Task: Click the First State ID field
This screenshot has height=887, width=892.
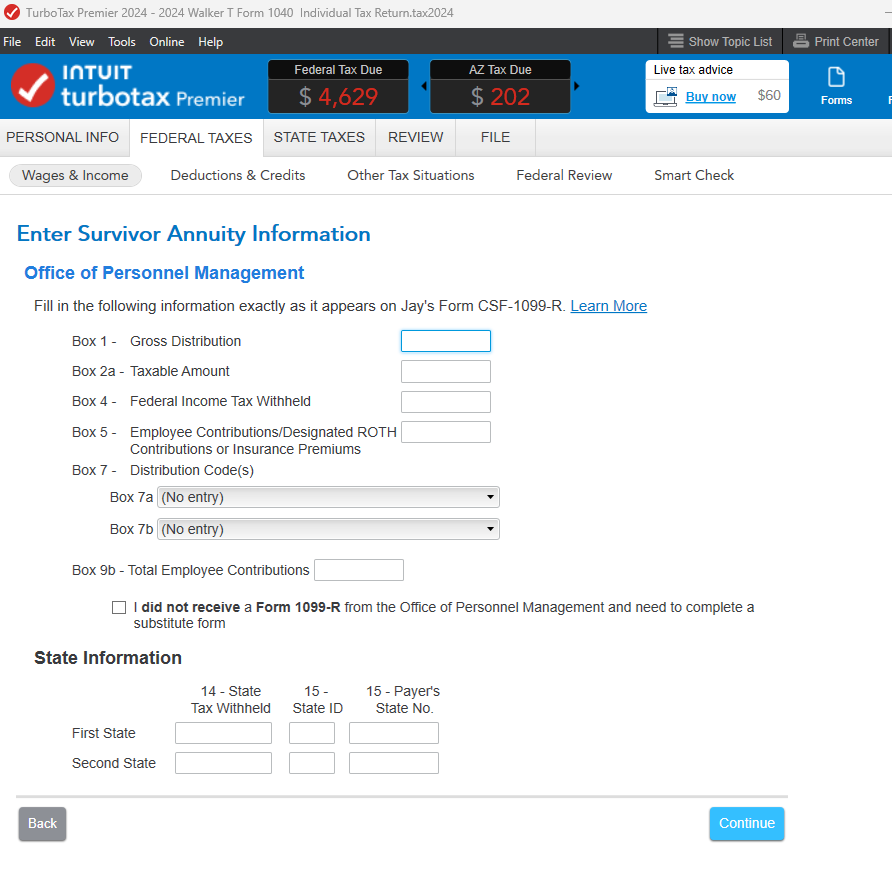Action: pos(312,733)
